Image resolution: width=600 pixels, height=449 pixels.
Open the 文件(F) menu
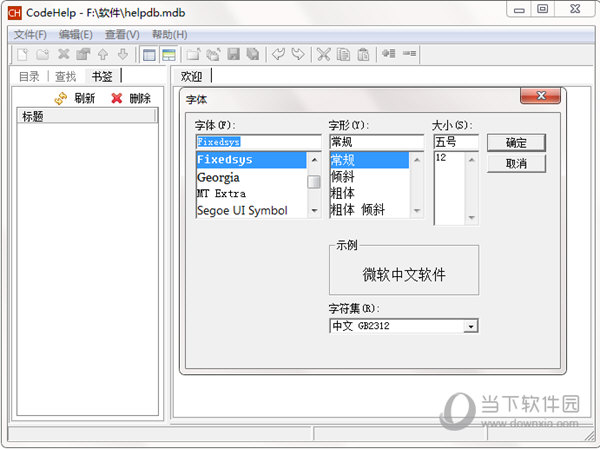30,35
